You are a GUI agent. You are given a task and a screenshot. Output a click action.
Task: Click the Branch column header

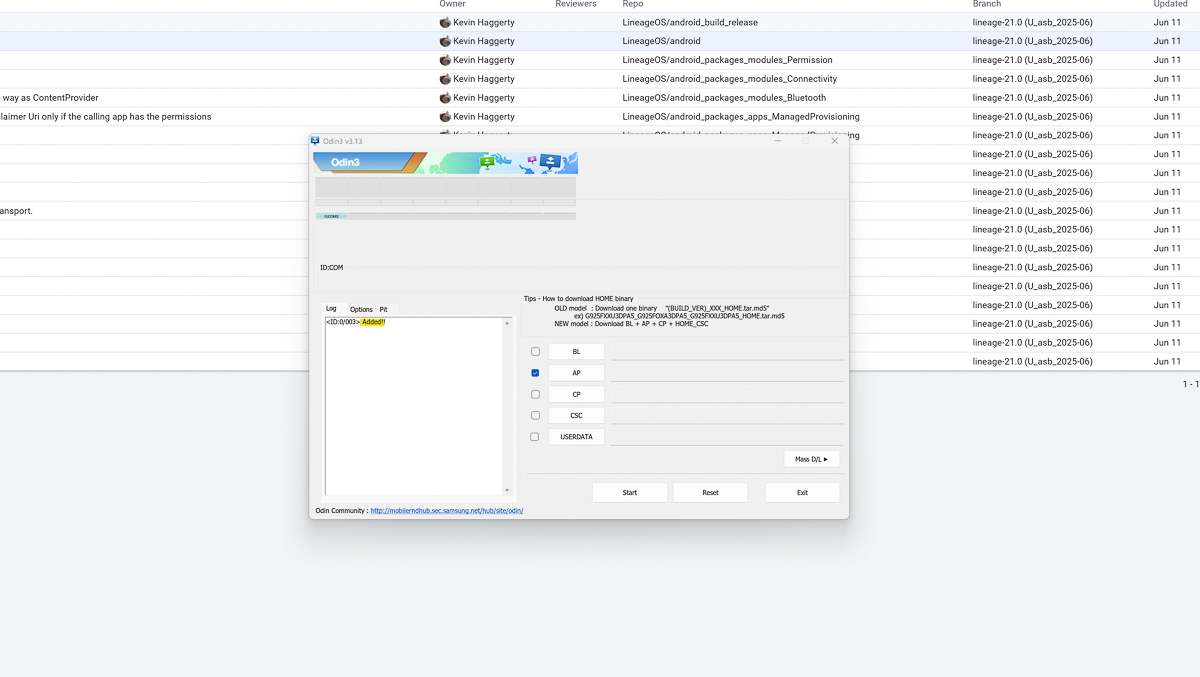click(x=987, y=4)
